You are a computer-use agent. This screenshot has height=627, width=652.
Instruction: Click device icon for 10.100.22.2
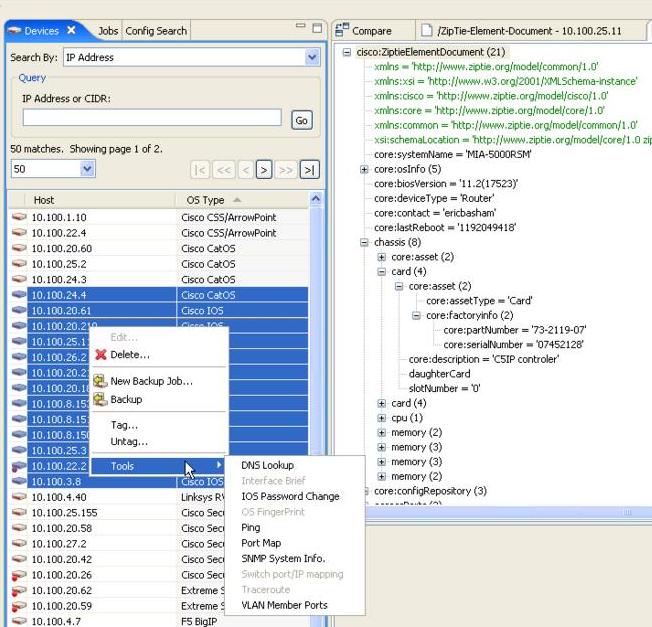[x=19, y=466]
